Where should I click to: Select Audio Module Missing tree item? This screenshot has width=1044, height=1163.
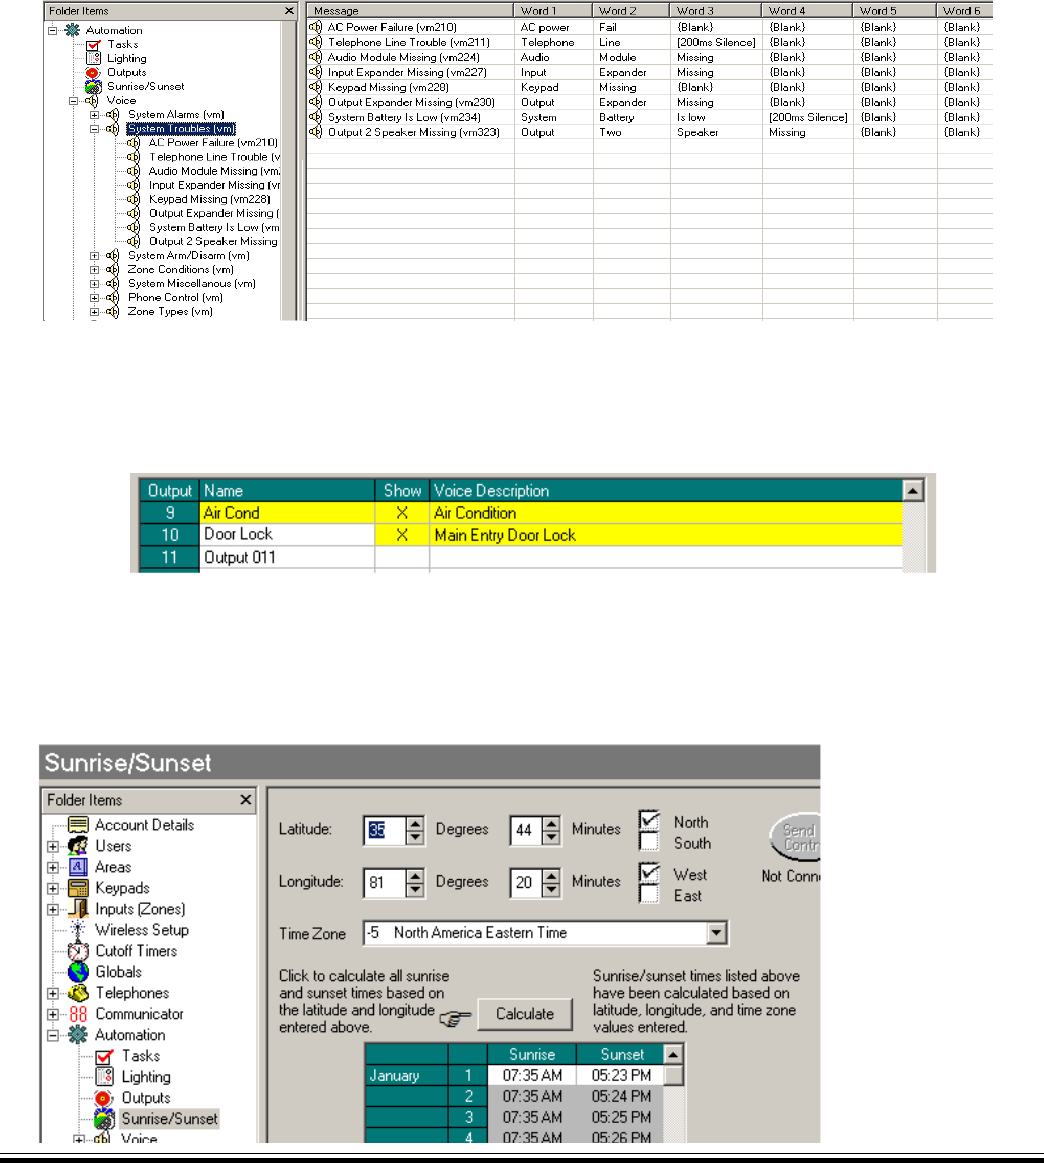click(x=214, y=171)
